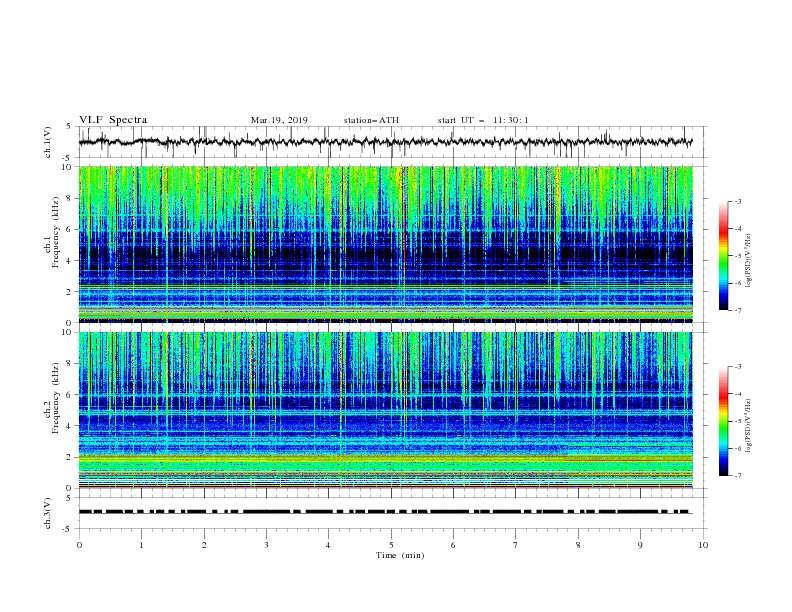The image size is (792, 612).
Task: Click time-axis tick label "3"
Action: tap(266, 545)
